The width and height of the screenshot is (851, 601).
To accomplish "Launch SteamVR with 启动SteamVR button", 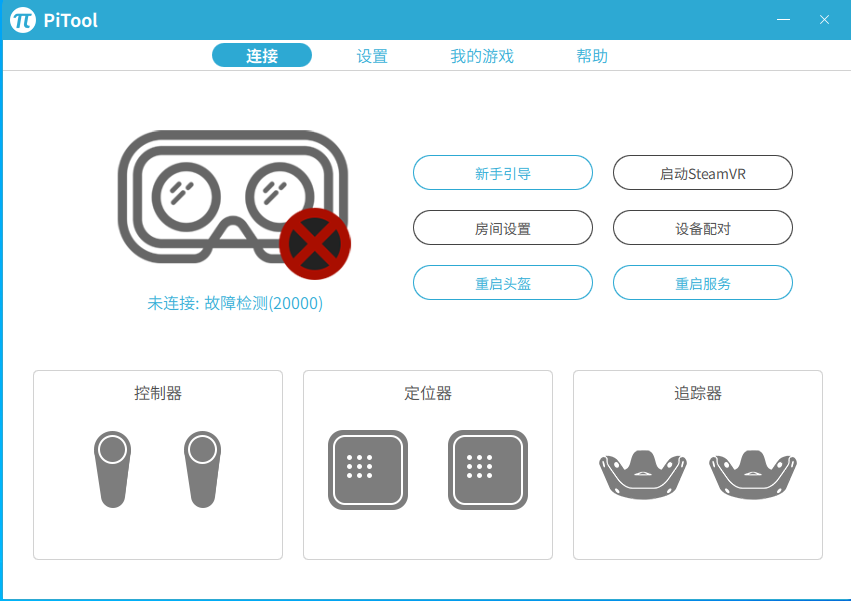I will coord(703,173).
